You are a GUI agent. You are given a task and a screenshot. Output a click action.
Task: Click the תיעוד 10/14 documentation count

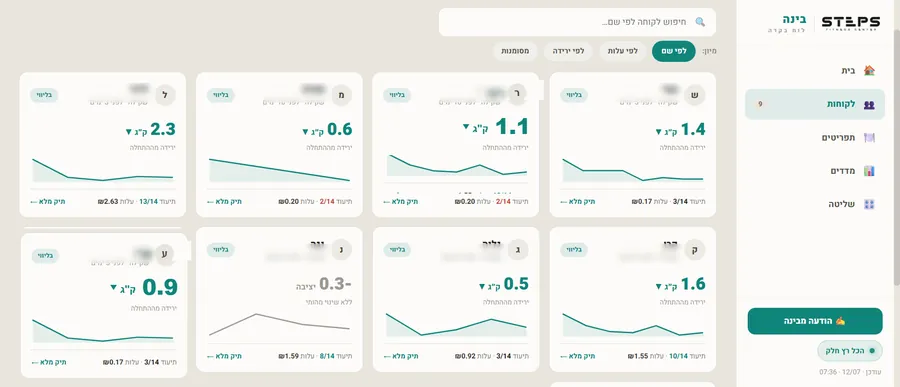click(688, 356)
